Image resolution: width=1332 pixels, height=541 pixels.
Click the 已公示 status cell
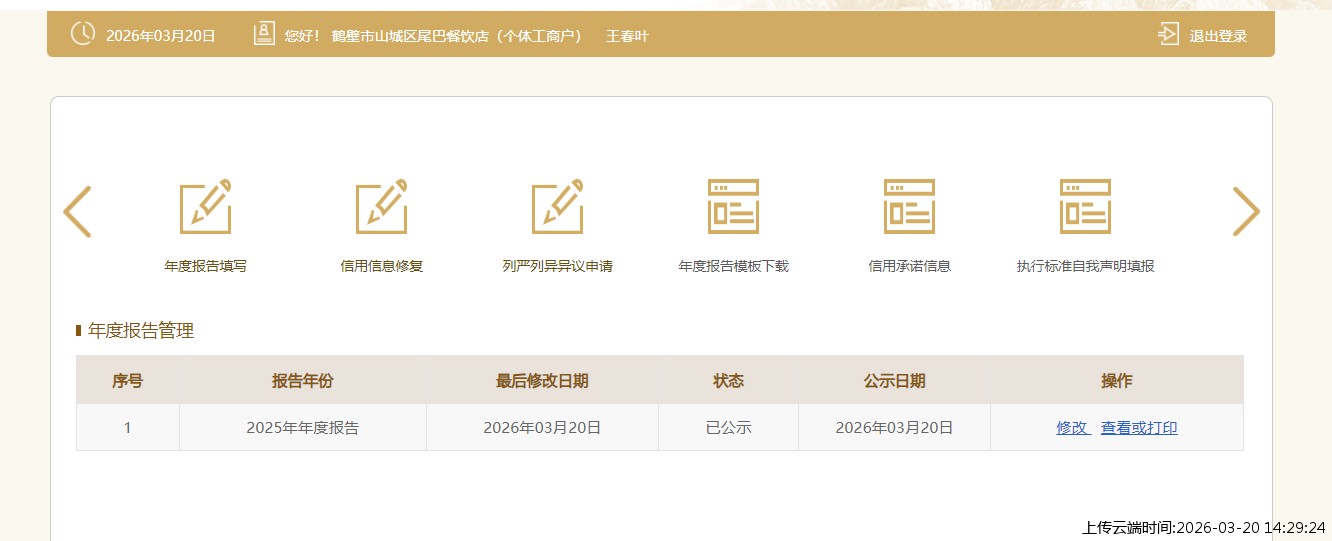[728, 428]
